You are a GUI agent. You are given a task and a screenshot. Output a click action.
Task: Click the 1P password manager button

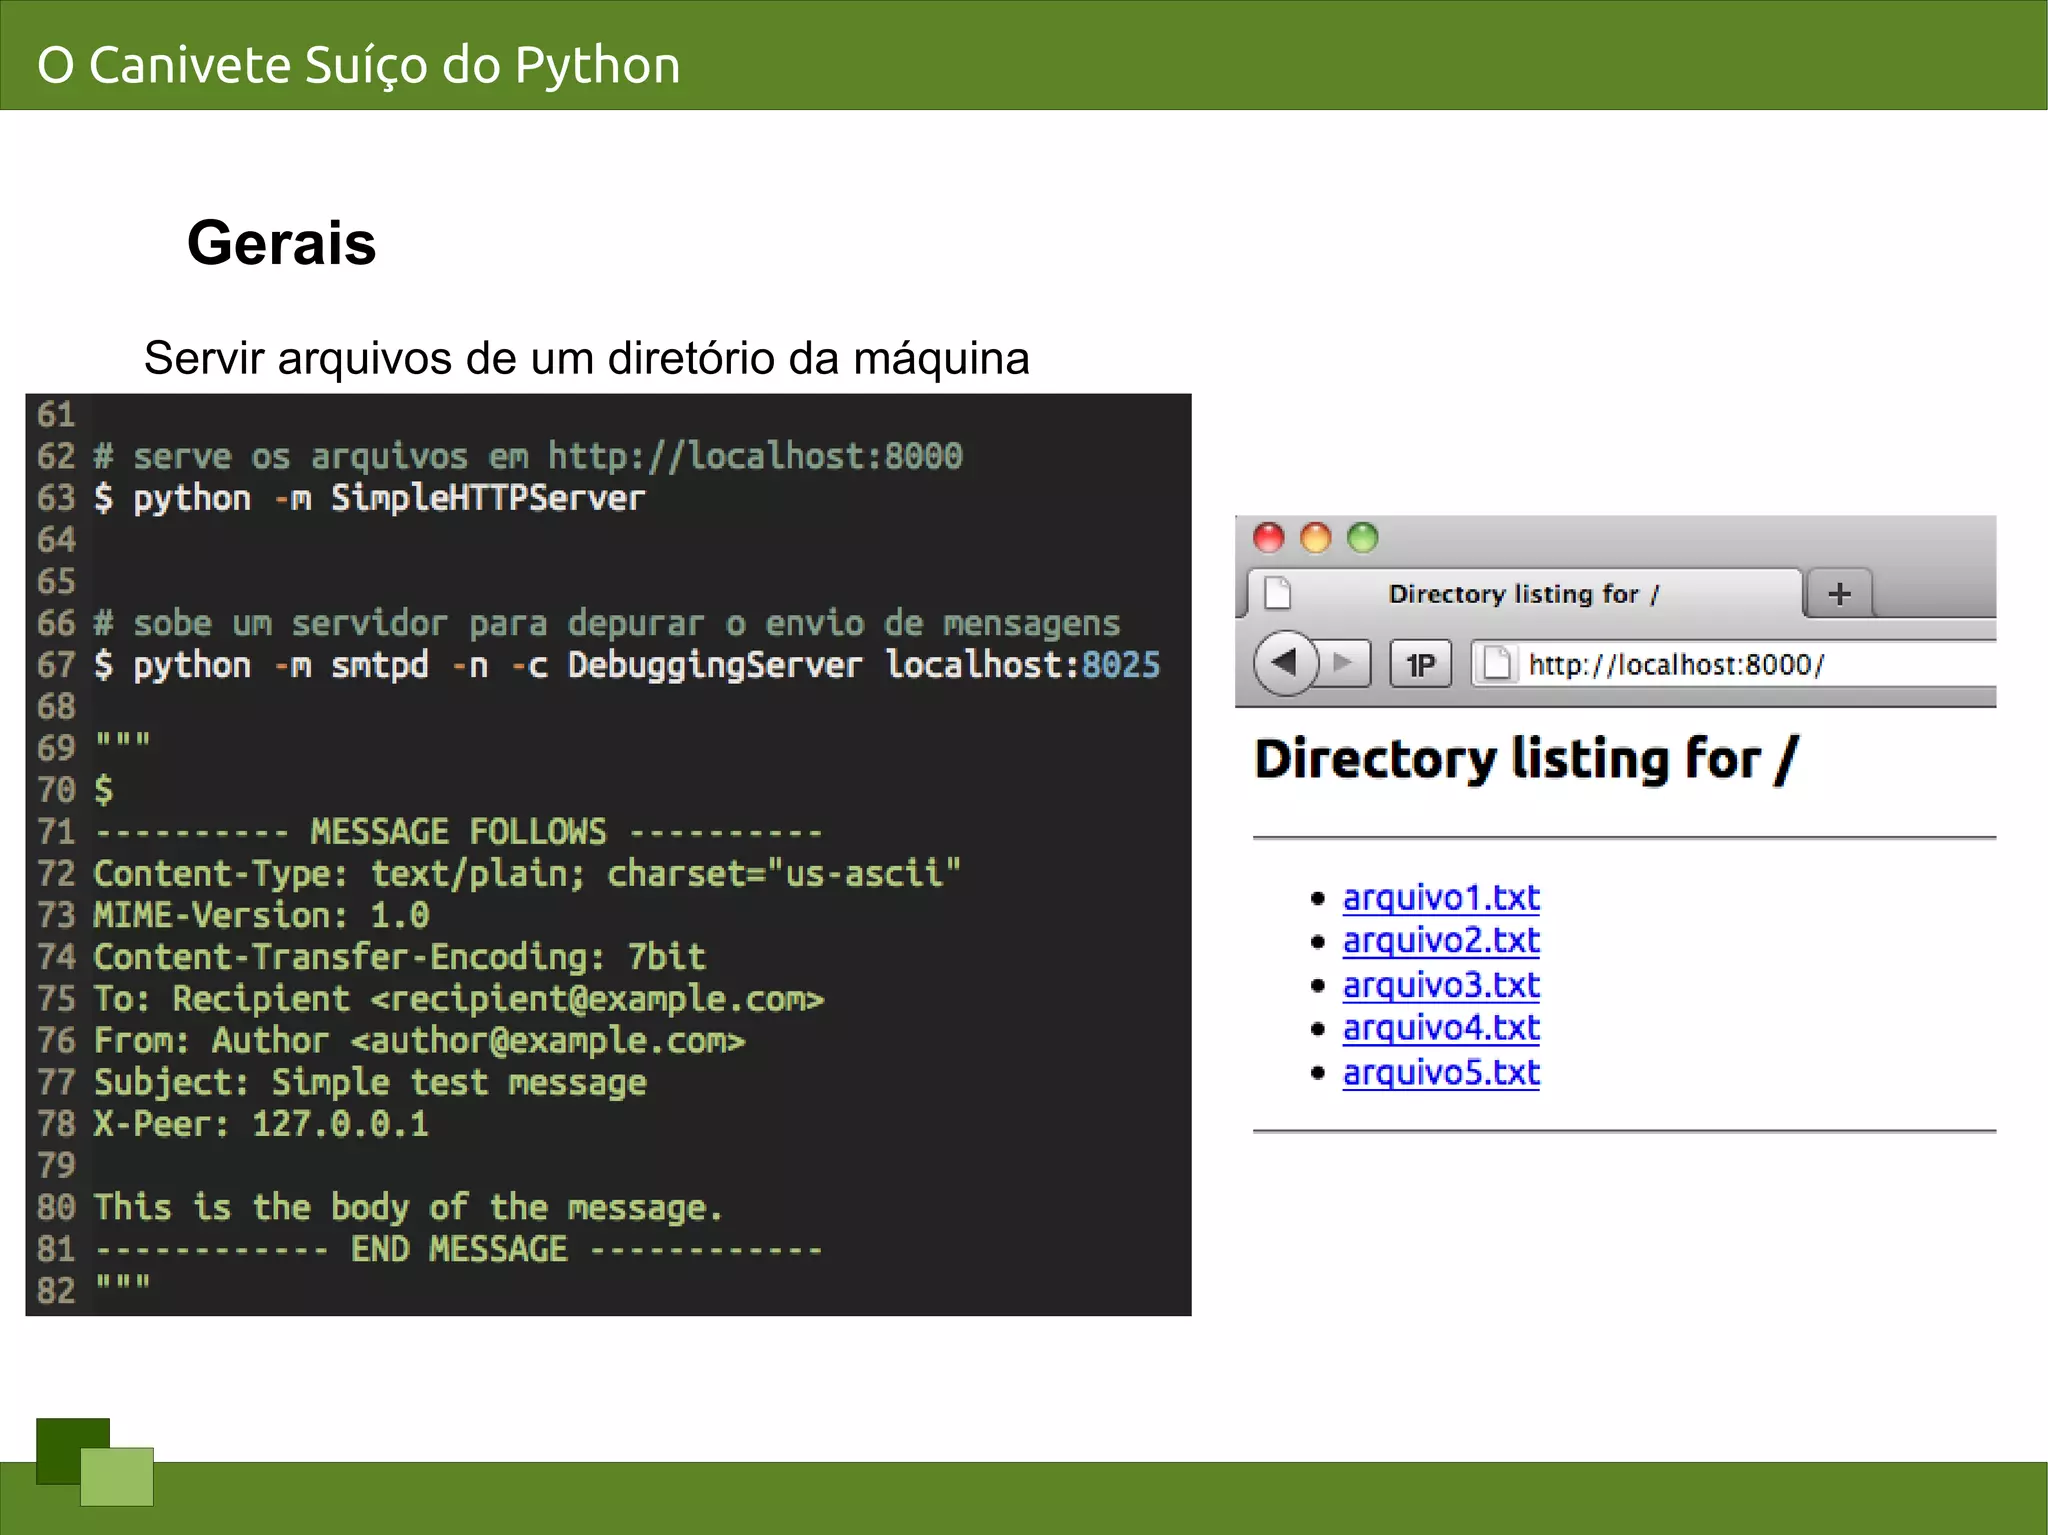coord(1420,664)
